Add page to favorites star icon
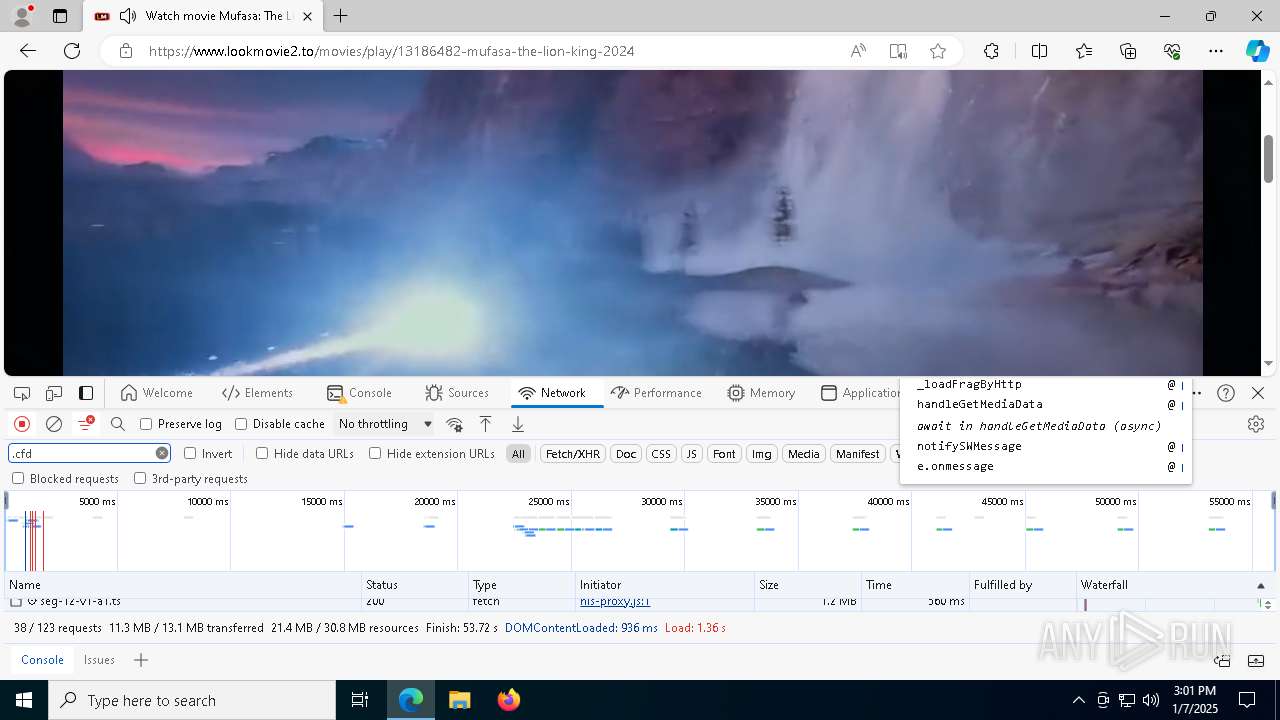Viewport: 1280px width, 720px height. 938,51
